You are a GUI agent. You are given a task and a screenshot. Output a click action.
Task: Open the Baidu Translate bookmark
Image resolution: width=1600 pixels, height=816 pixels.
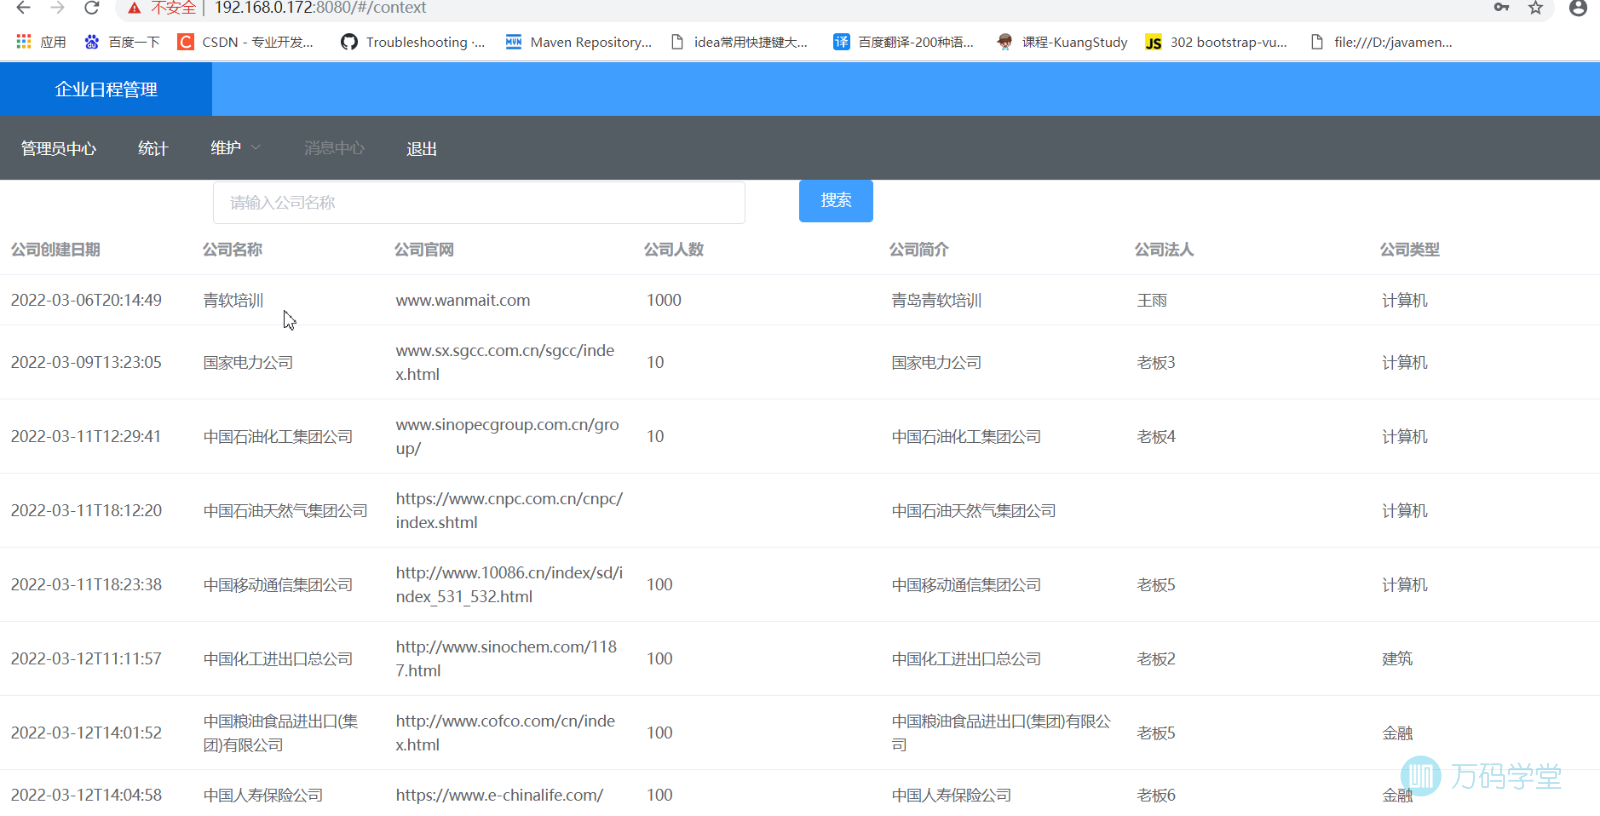click(903, 42)
